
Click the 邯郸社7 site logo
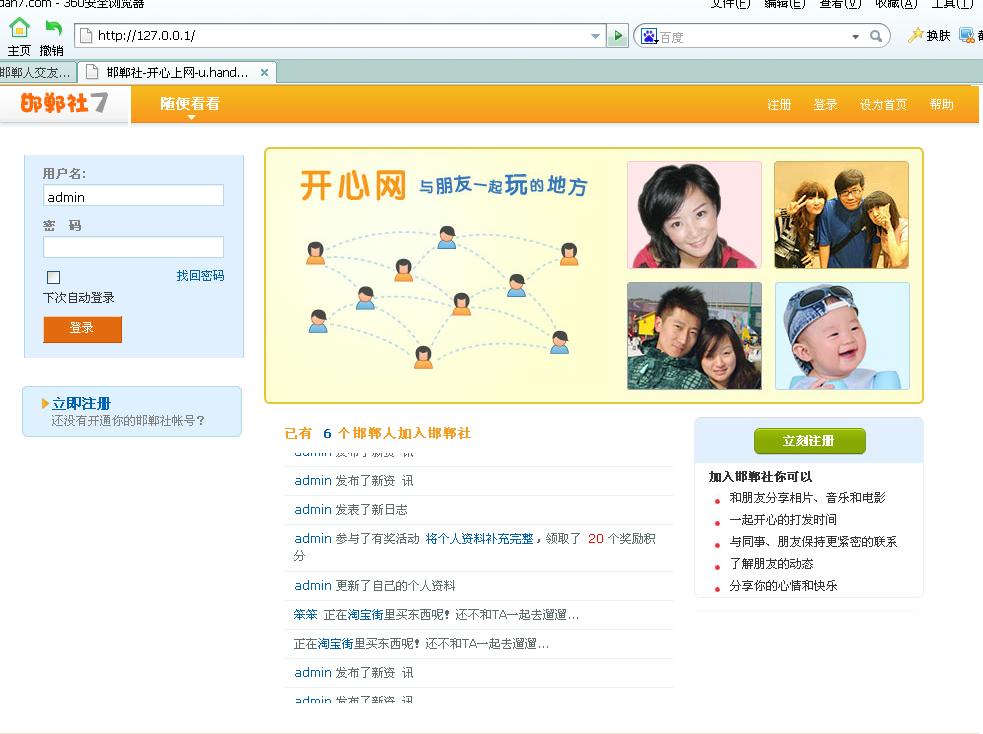tap(64, 103)
